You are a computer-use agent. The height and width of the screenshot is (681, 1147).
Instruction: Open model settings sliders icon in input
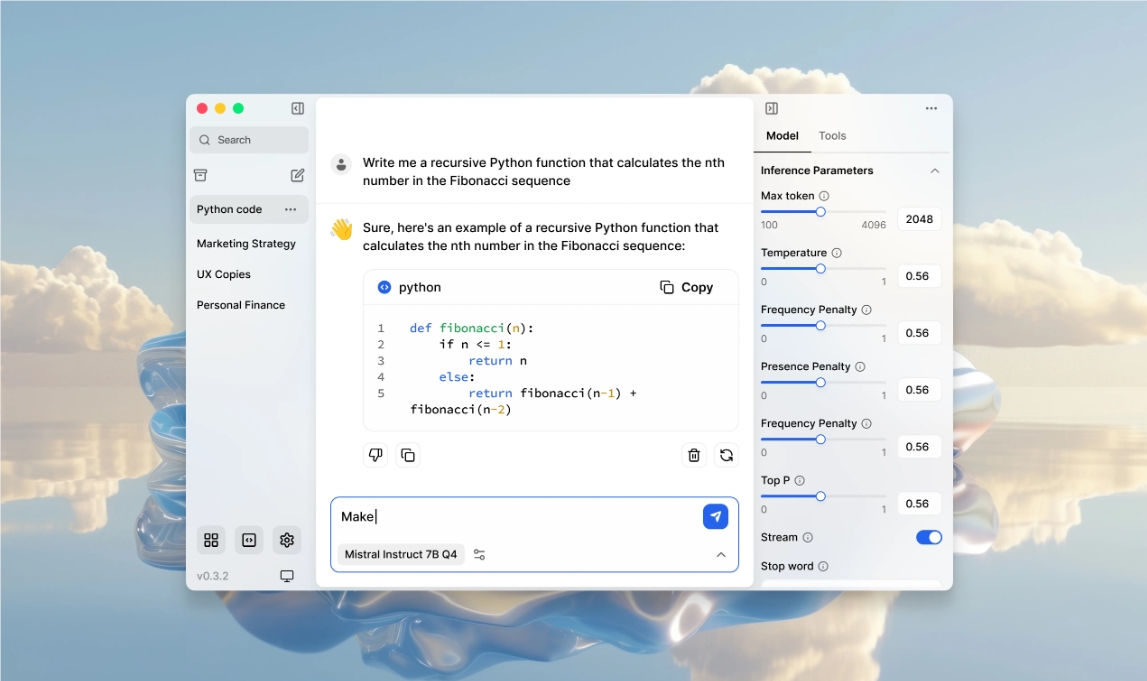479,554
